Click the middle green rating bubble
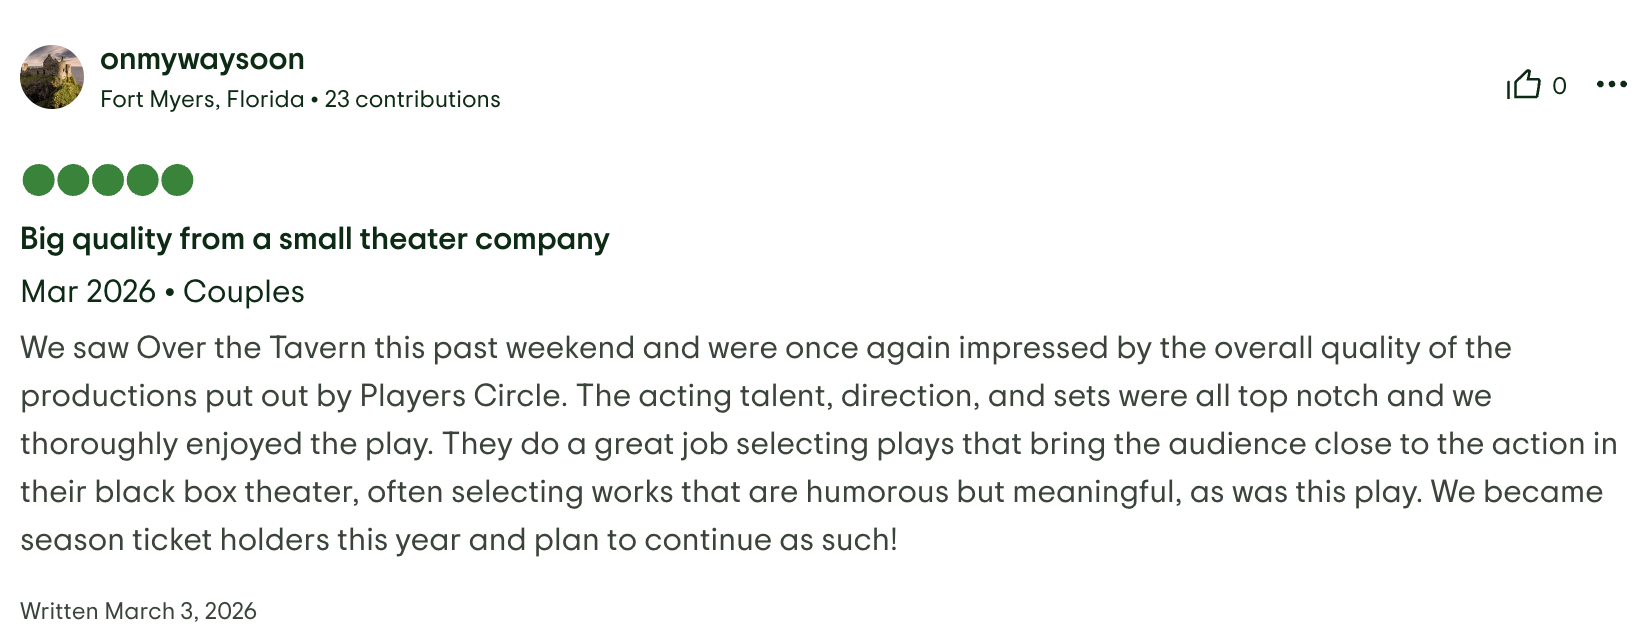 pyautogui.click(x=107, y=180)
